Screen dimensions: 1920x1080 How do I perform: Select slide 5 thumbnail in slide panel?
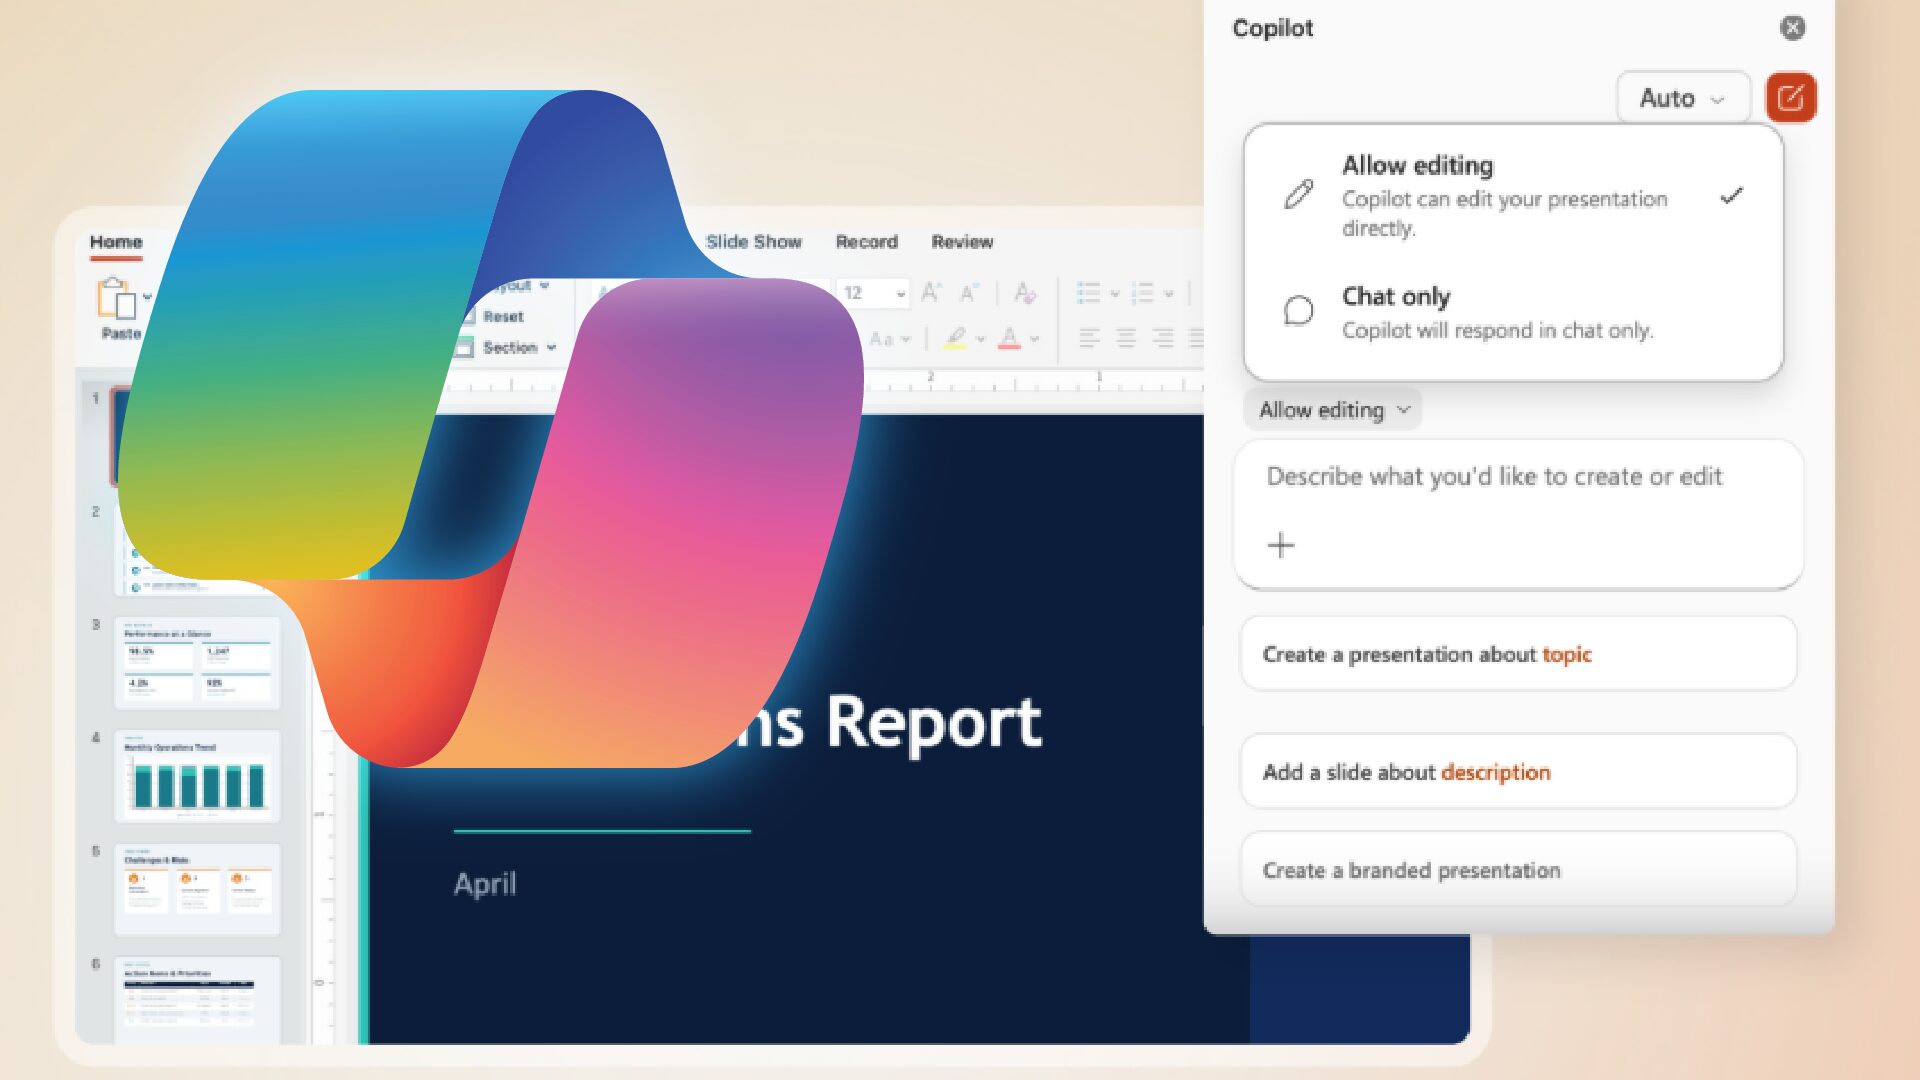coord(197,889)
